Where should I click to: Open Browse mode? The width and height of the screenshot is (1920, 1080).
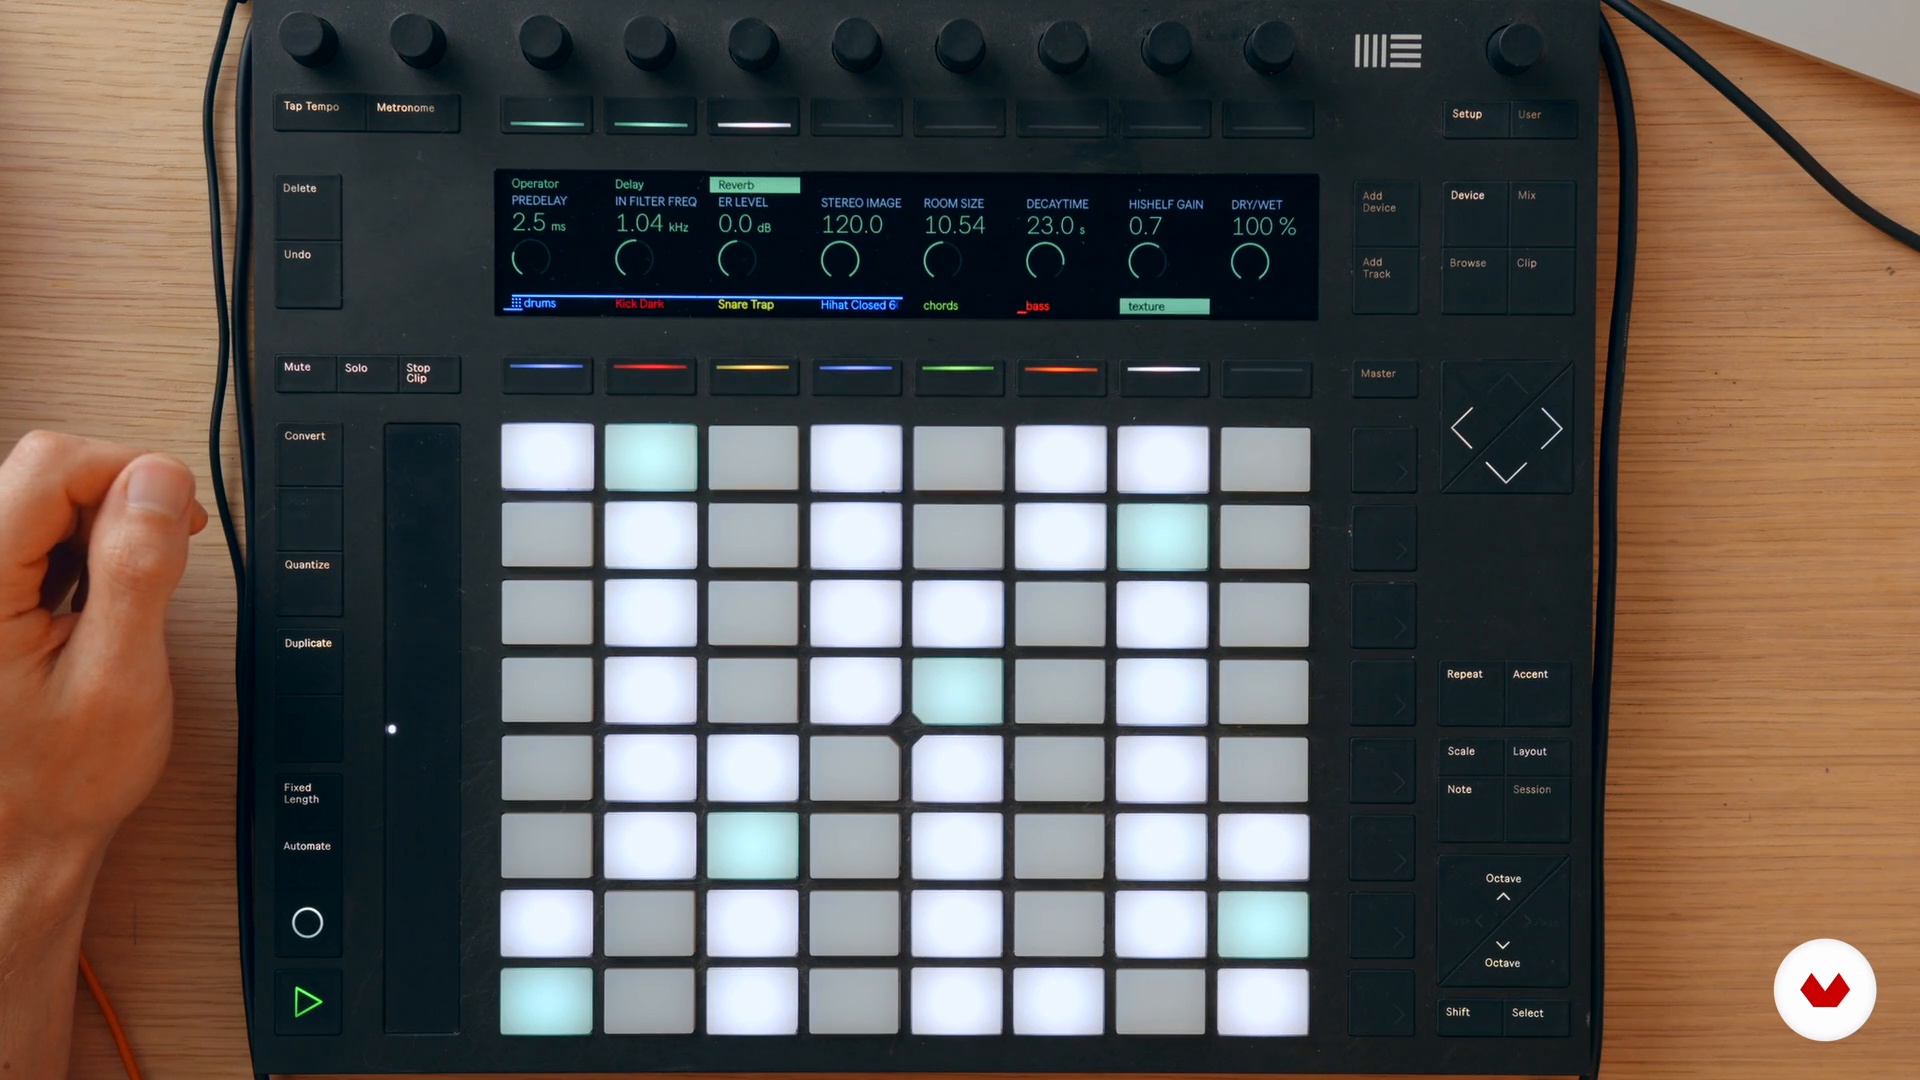coord(1475,281)
